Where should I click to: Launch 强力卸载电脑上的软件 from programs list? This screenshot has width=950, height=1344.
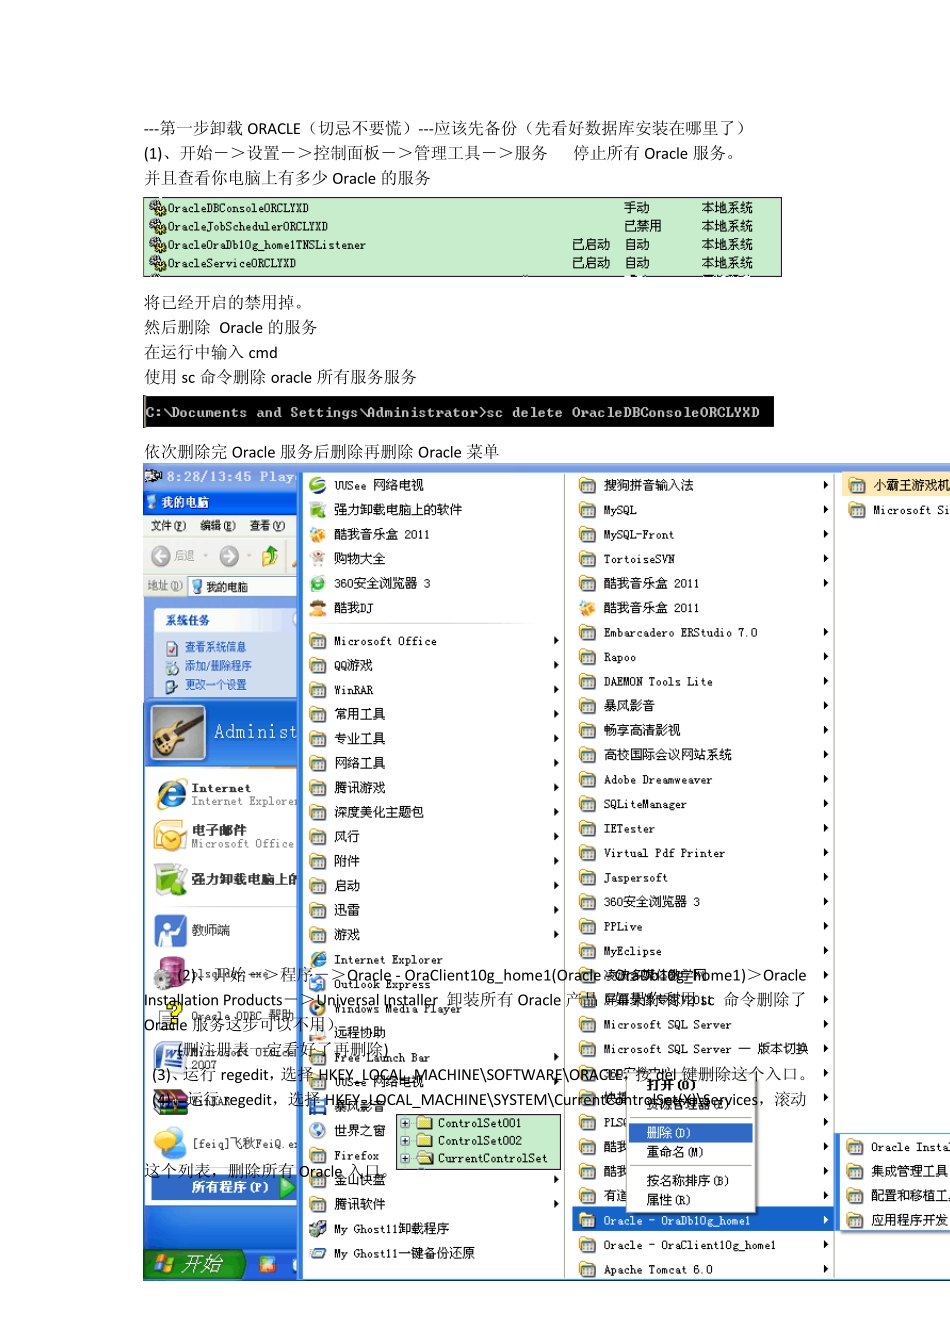[x=385, y=509]
